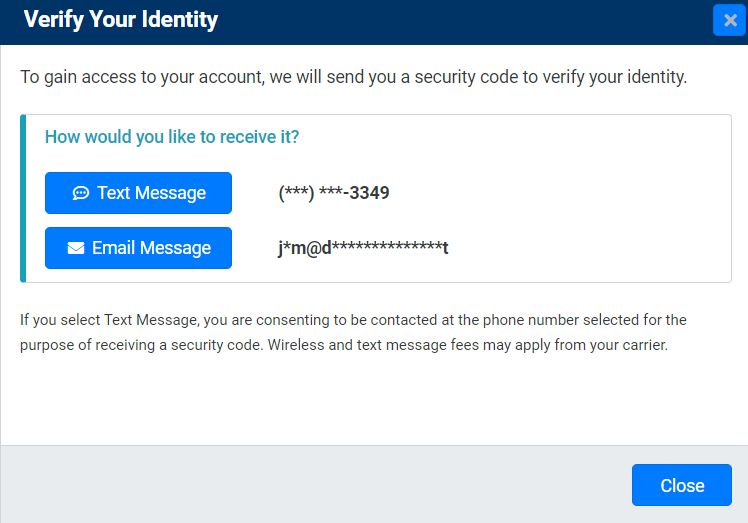Click the masked email address j*m@d
Screen dimensions: 748x523
362,248
